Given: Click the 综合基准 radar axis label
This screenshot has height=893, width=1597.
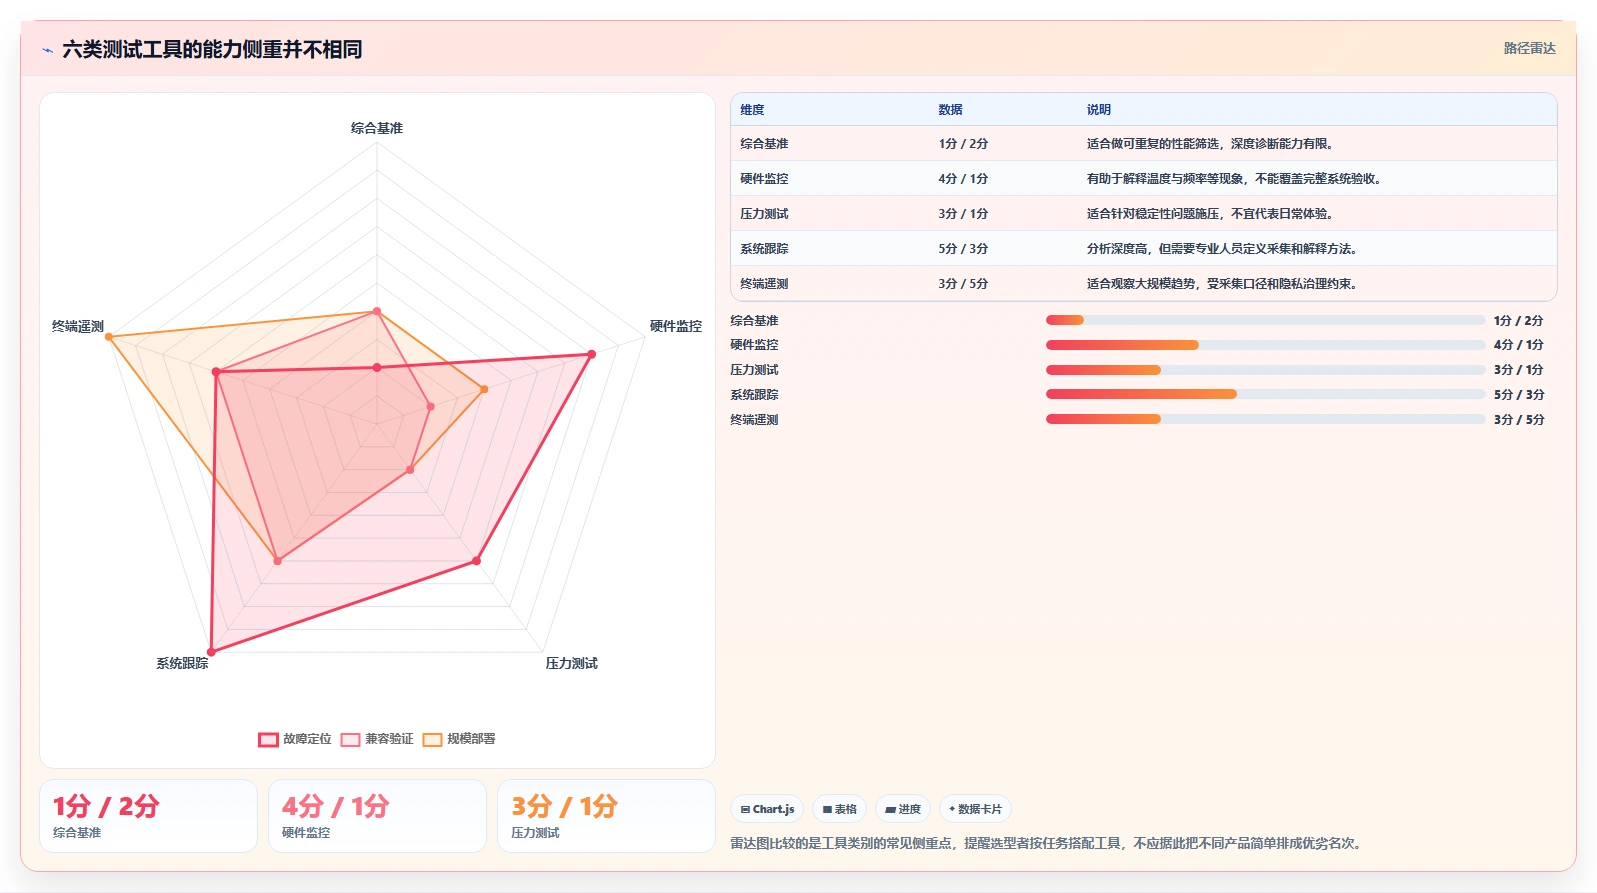Looking at the screenshot, I should click(377, 128).
